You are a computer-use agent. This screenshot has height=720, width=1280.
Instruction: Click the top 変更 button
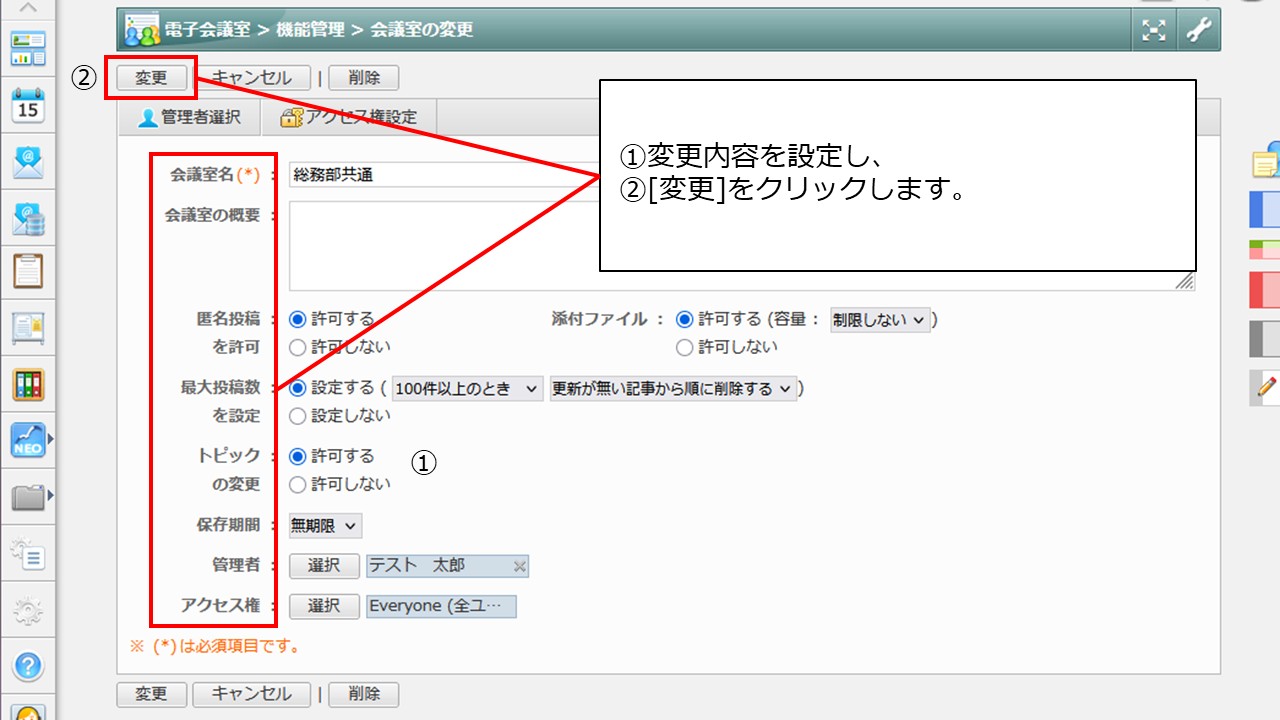[151, 78]
